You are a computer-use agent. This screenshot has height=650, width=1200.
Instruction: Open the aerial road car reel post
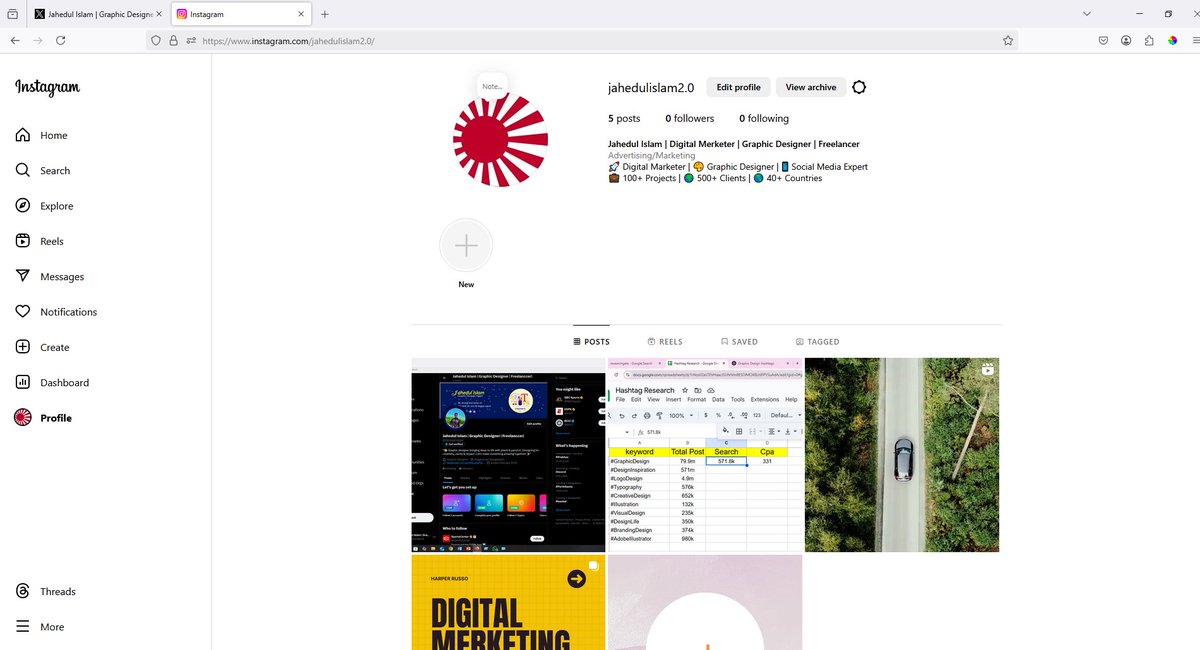point(902,455)
